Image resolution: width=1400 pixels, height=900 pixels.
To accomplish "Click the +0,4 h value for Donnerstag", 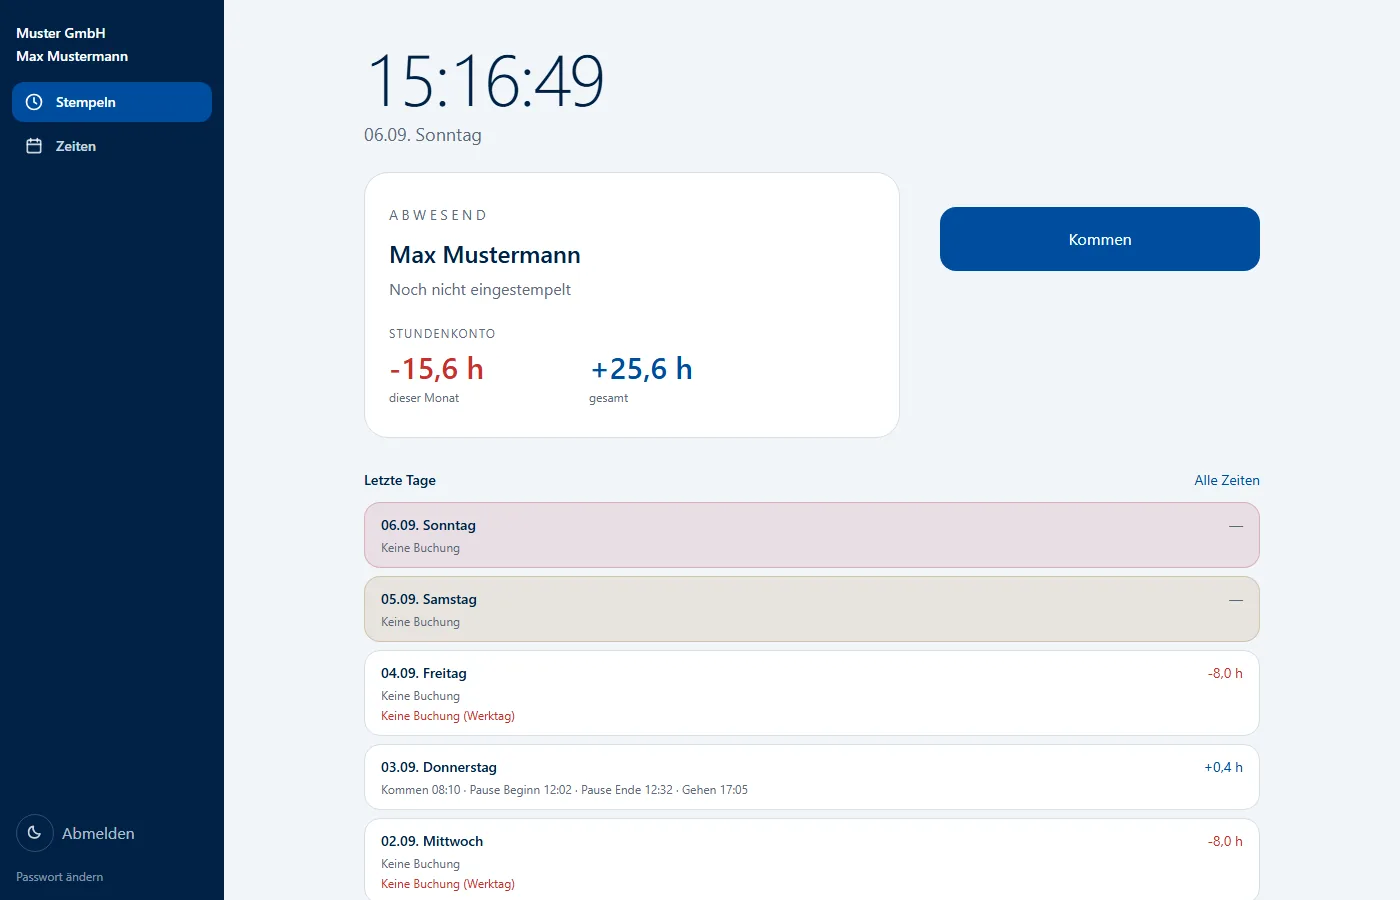I will (1223, 767).
